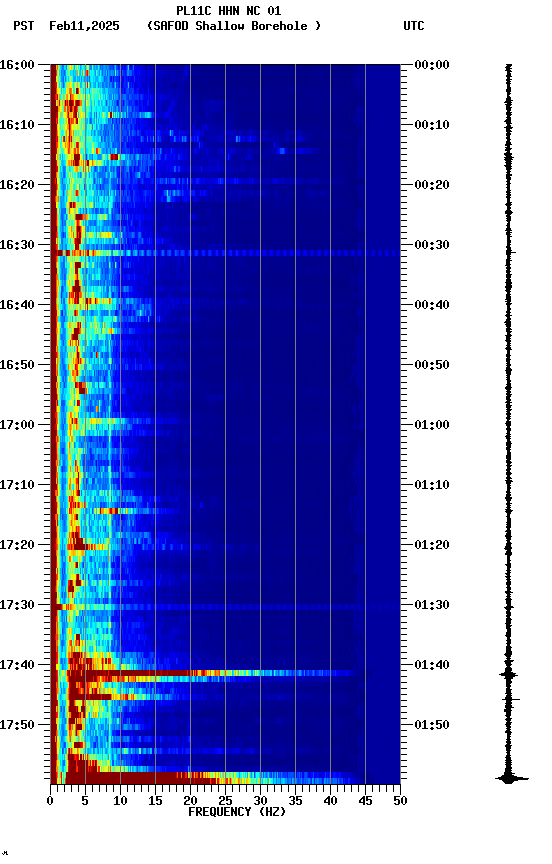Click the 16:30 PST time label

click(x=17, y=245)
